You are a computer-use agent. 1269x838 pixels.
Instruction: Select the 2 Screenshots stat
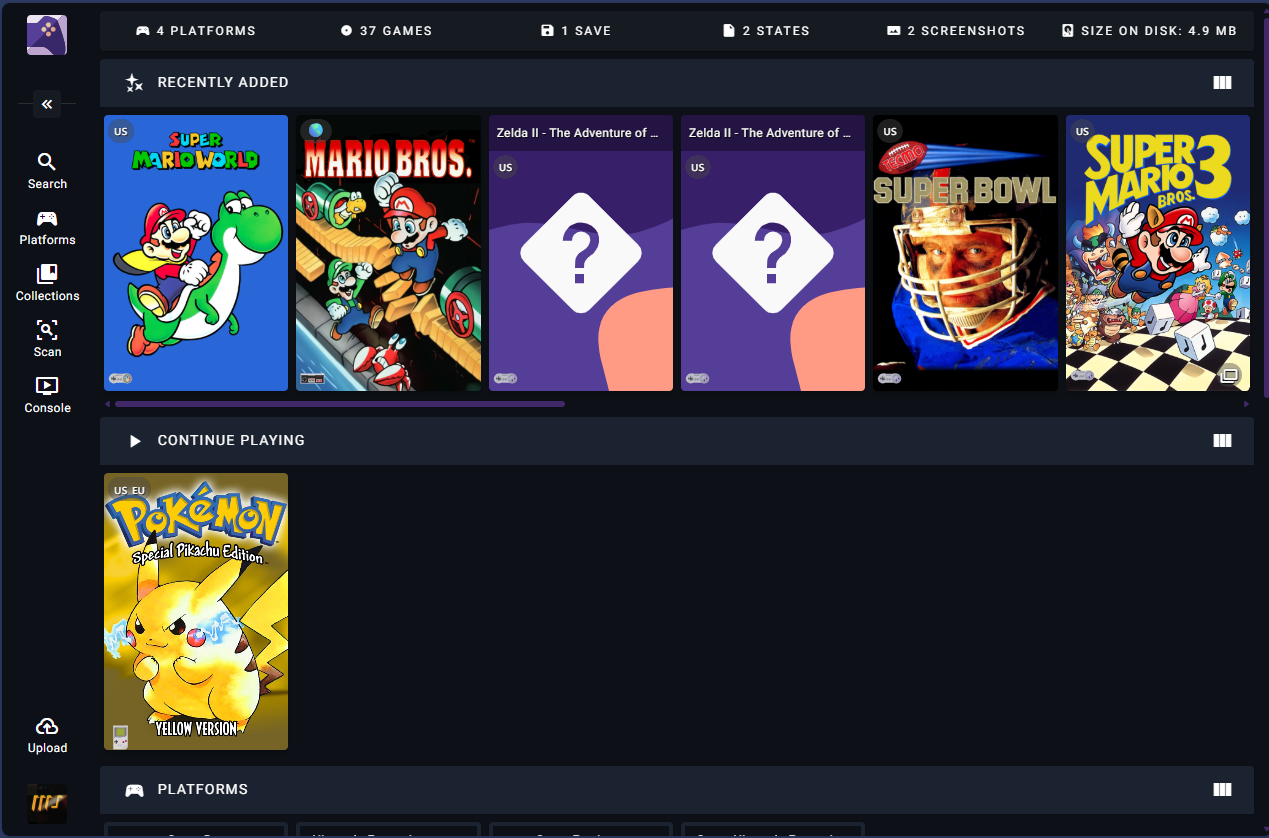(x=955, y=30)
